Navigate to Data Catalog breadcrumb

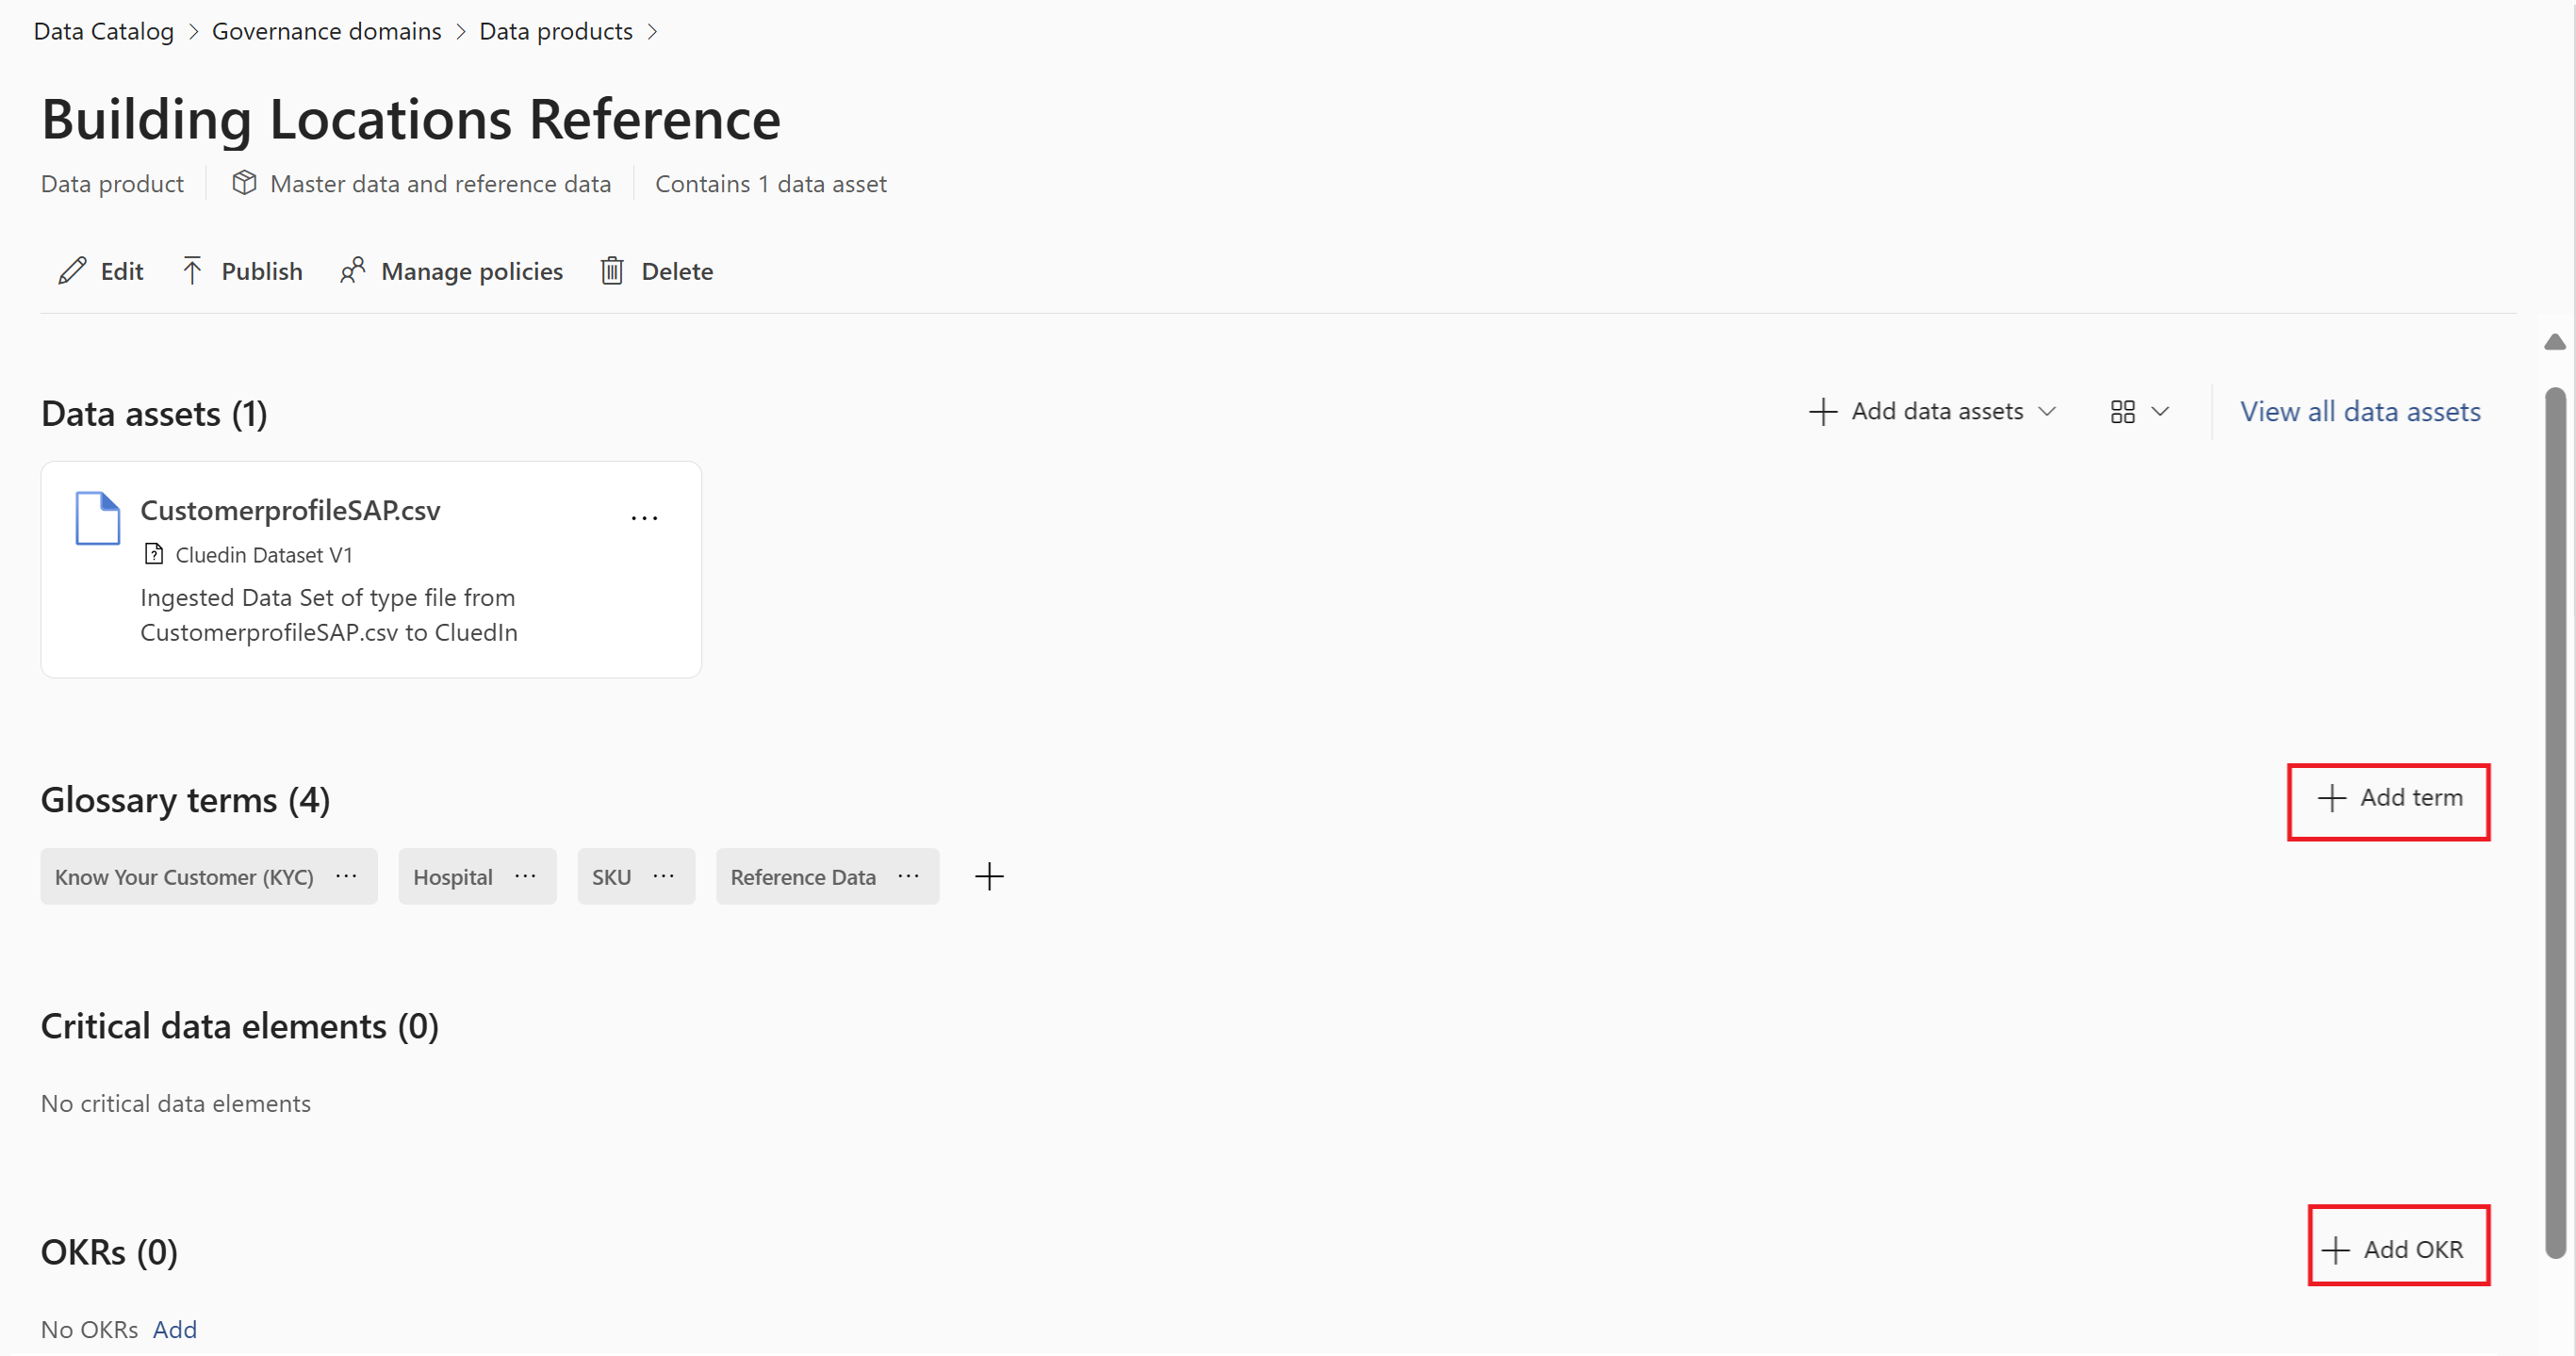click(x=103, y=32)
